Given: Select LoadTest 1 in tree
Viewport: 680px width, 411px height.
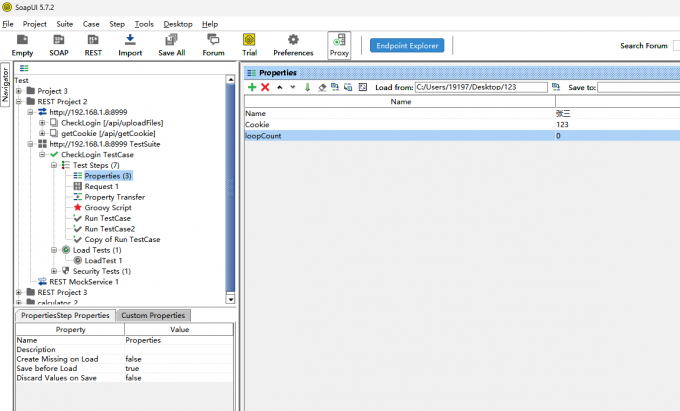Looking at the screenshot, I should pyautogui.click(x=103, y=261).
